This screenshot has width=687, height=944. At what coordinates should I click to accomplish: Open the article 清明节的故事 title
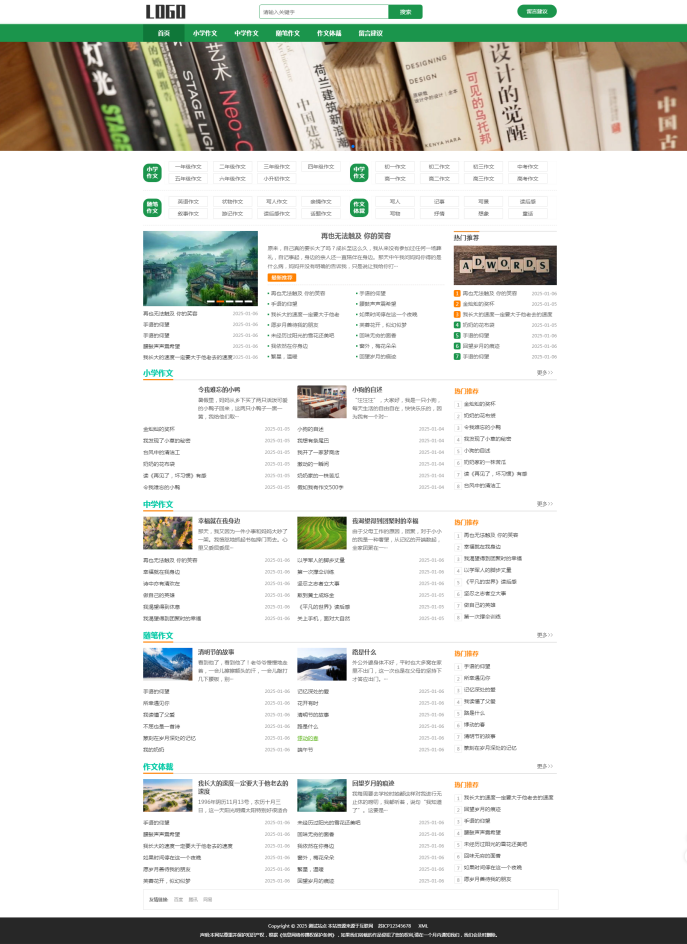pos(216,653)
